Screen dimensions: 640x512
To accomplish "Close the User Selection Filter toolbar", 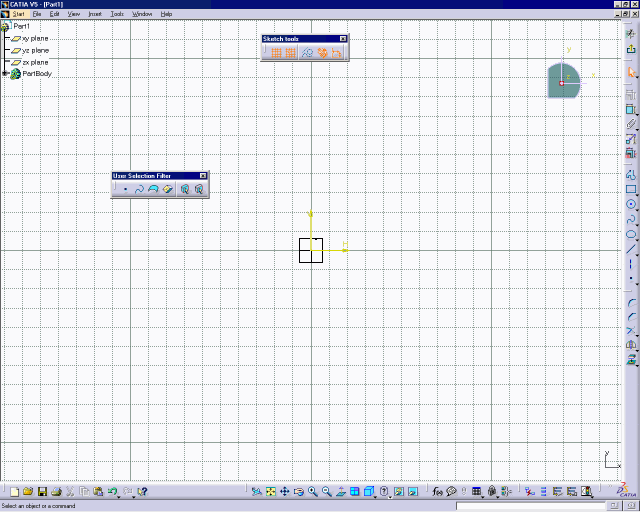I will [204, 176].
